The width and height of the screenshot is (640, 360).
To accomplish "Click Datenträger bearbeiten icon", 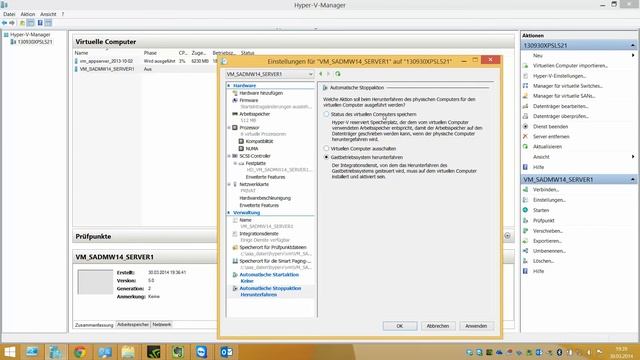I will click(525, 106).
